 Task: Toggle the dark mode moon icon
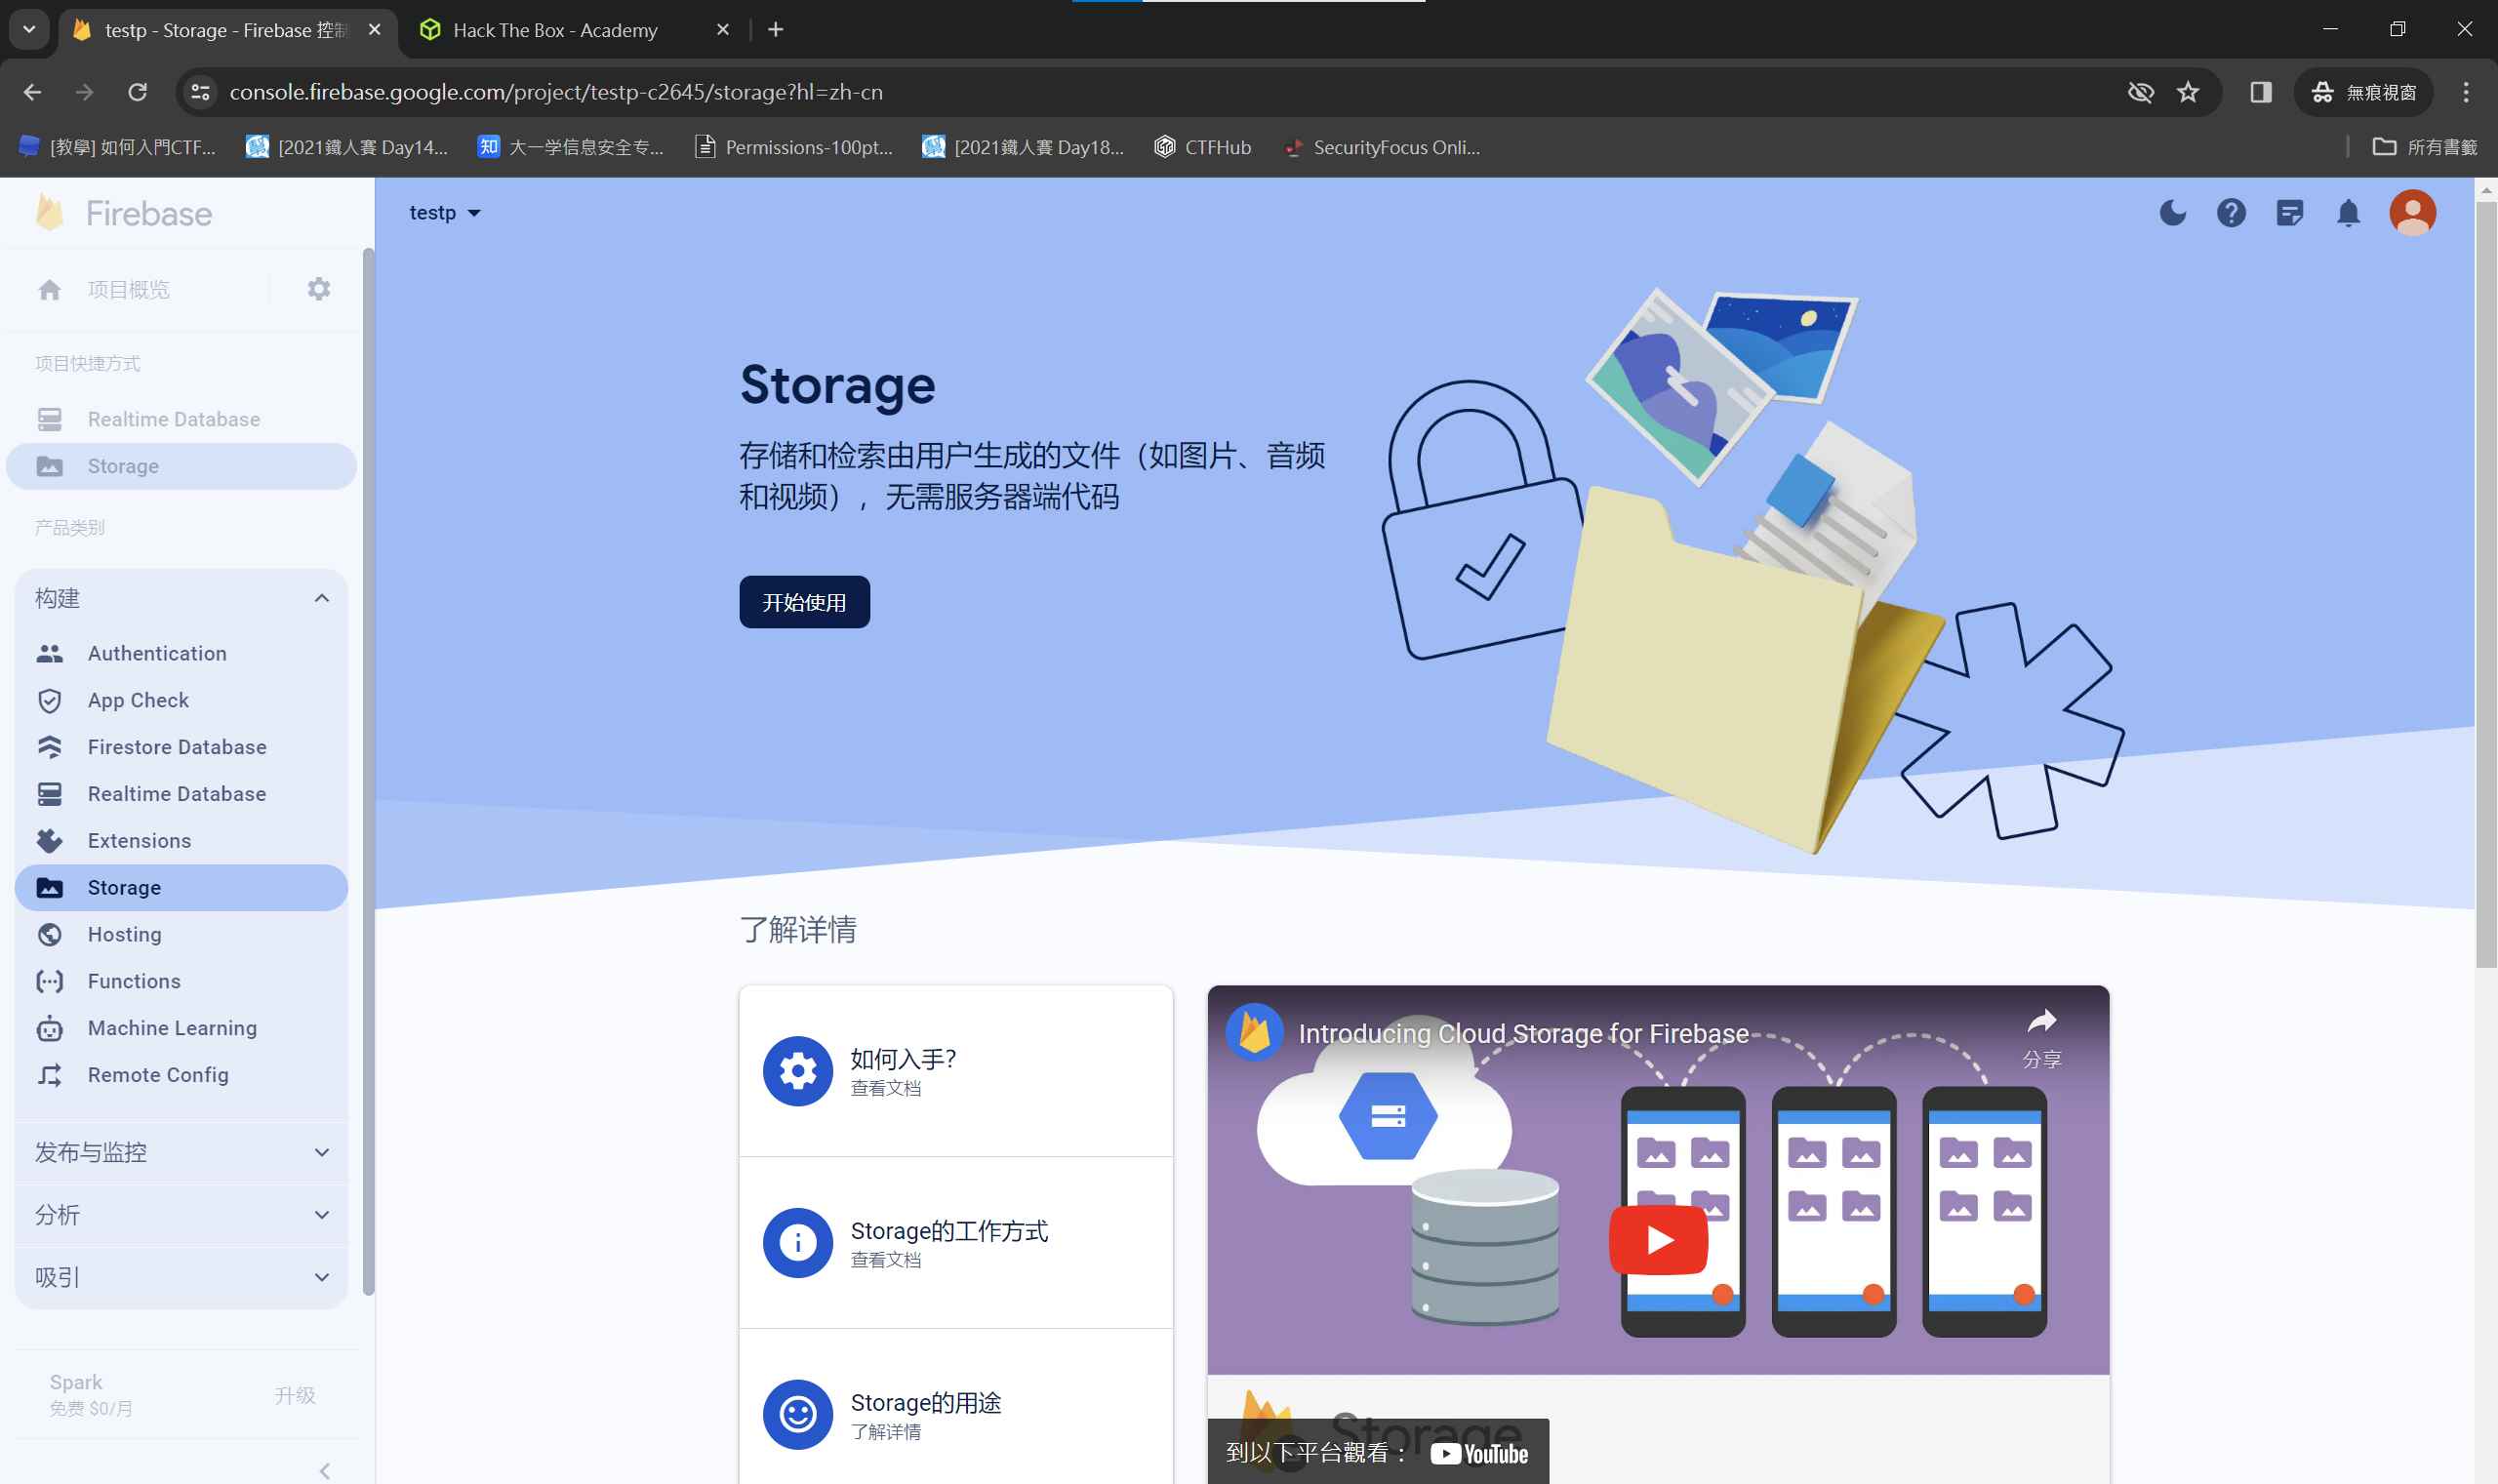coord(2172,213)
